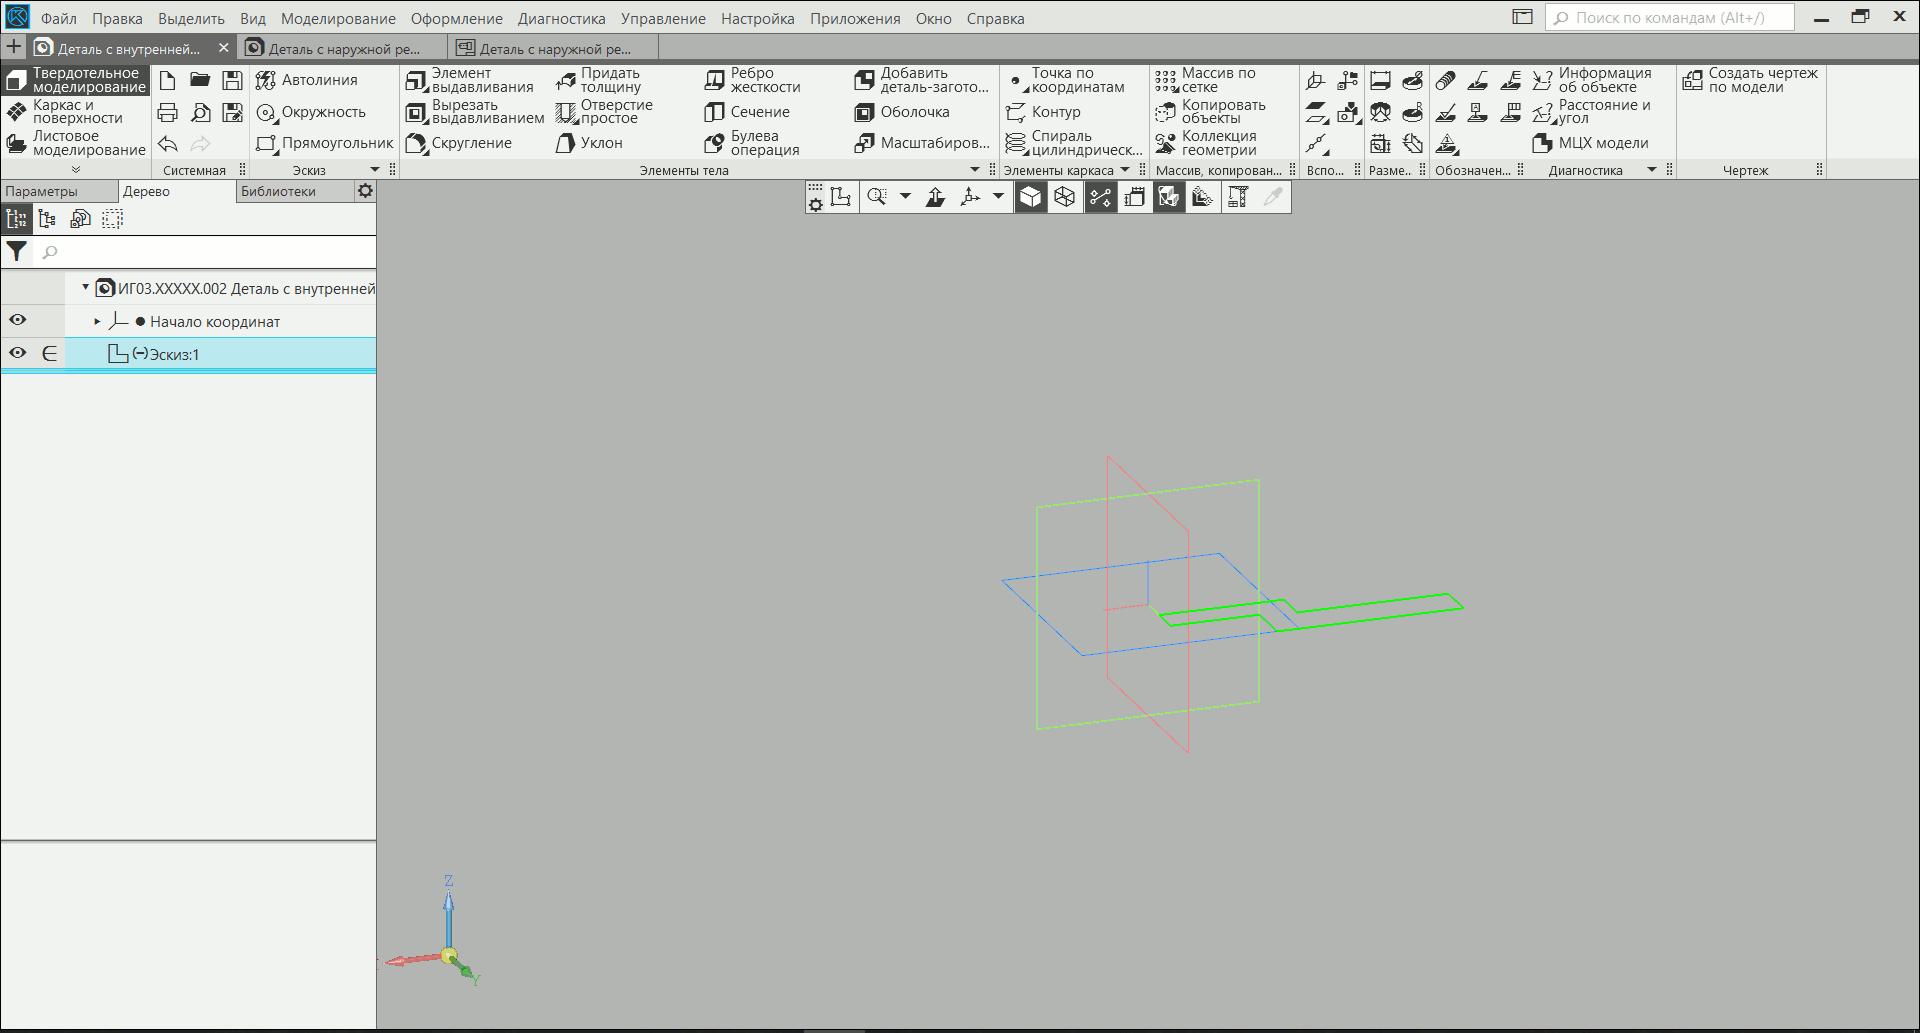
Task: Expand the Начало координат tree node
Action: 97,321
